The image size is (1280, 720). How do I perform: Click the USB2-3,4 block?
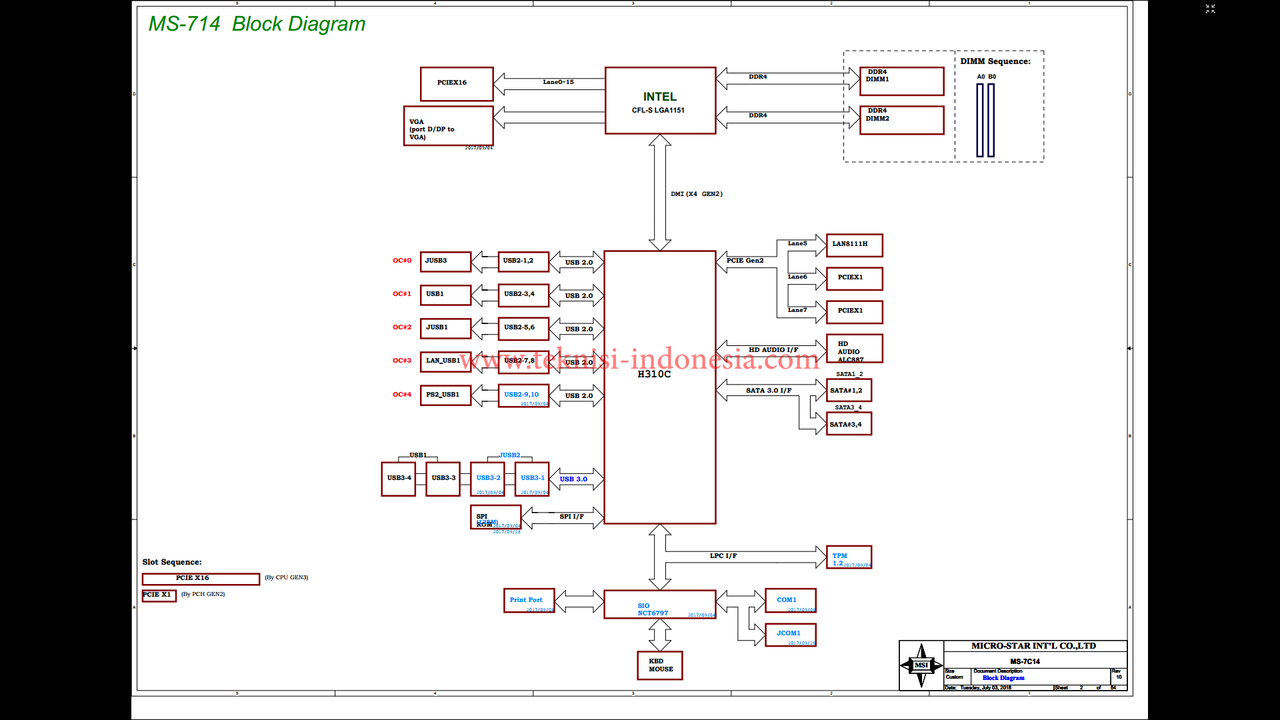[x=524, y=294]
